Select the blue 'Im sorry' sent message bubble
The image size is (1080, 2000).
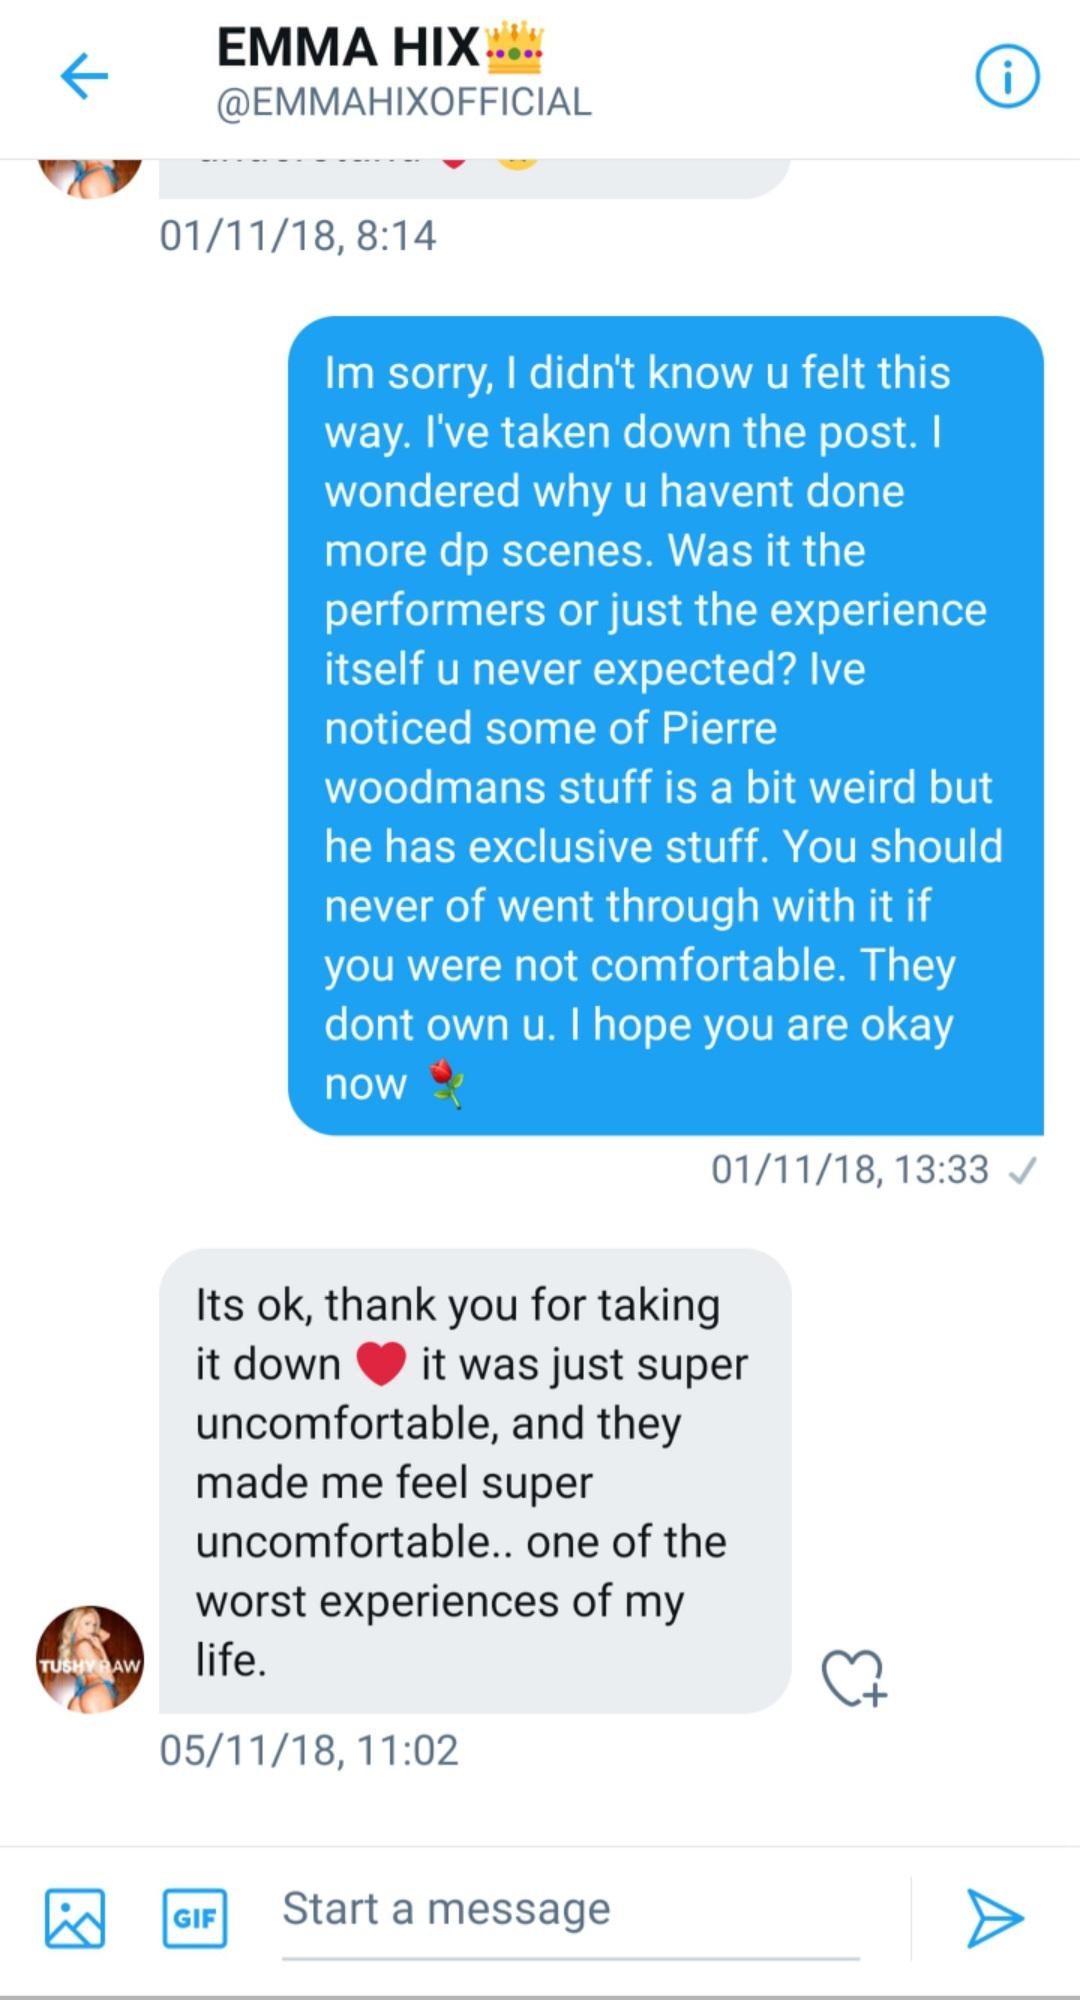point(665,725)
